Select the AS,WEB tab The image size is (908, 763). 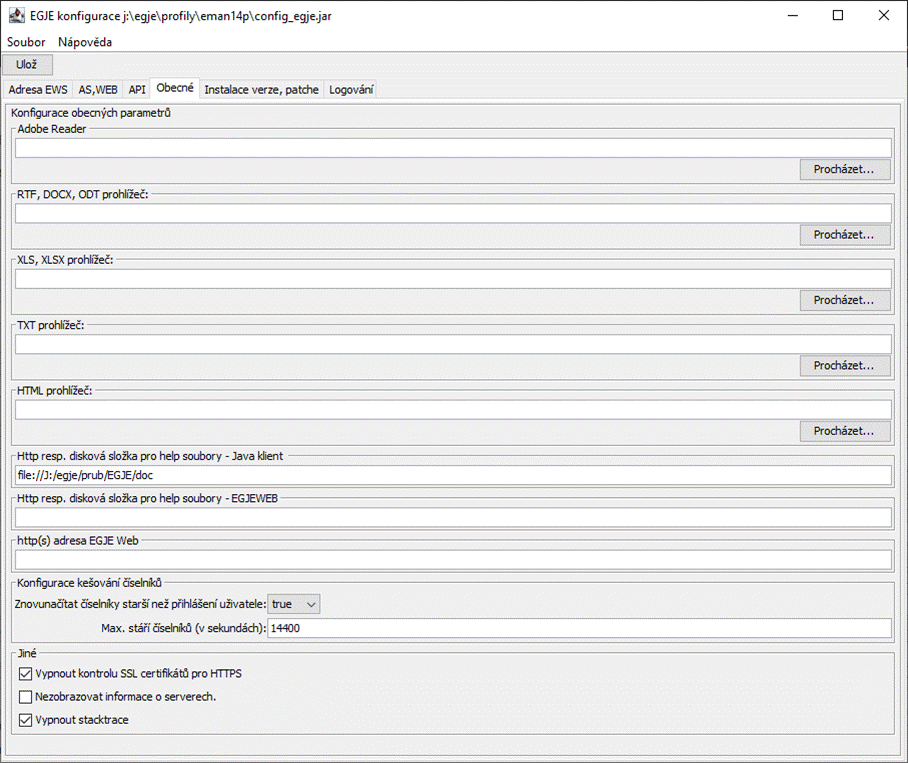click(98, 89)
